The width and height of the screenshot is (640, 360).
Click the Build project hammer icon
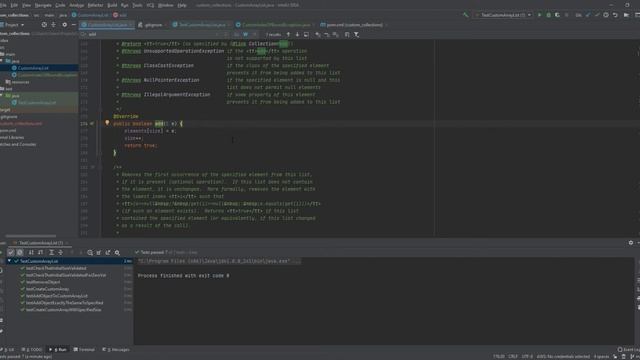coord(466,15)
